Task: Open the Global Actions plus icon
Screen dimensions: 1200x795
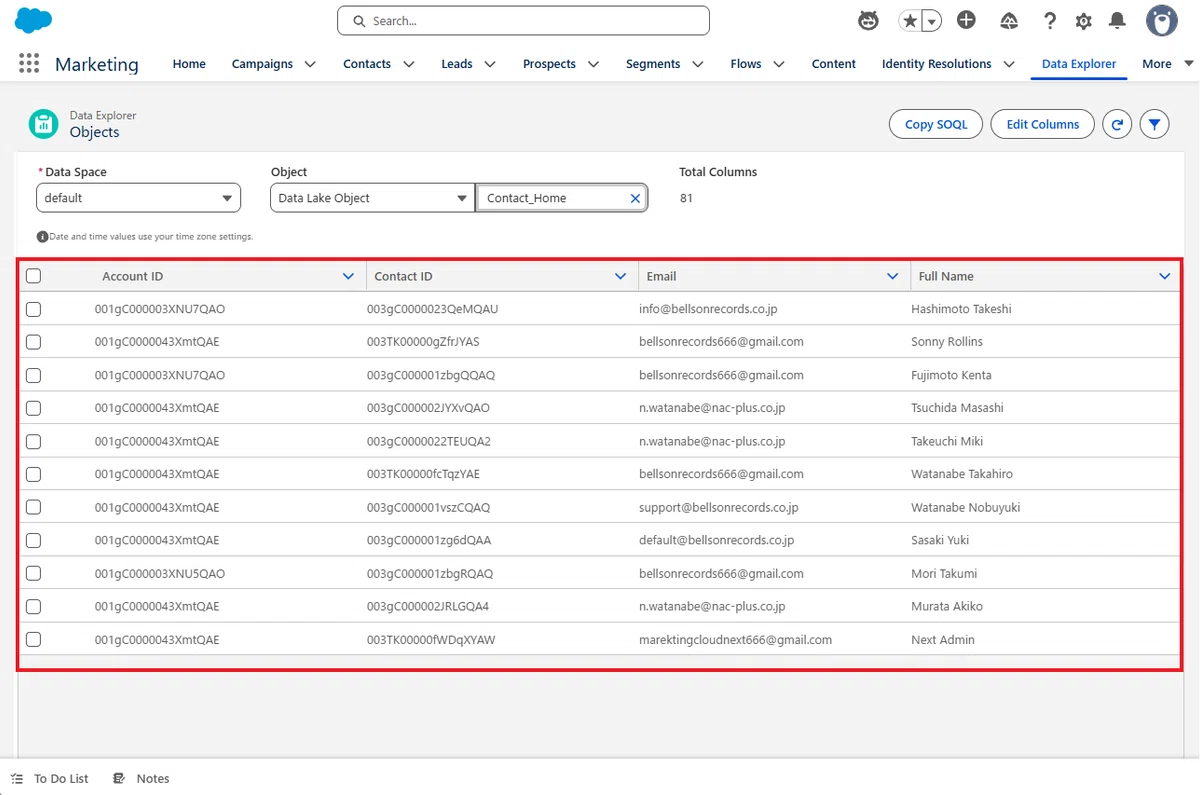Action: click(x=966, y=20)
